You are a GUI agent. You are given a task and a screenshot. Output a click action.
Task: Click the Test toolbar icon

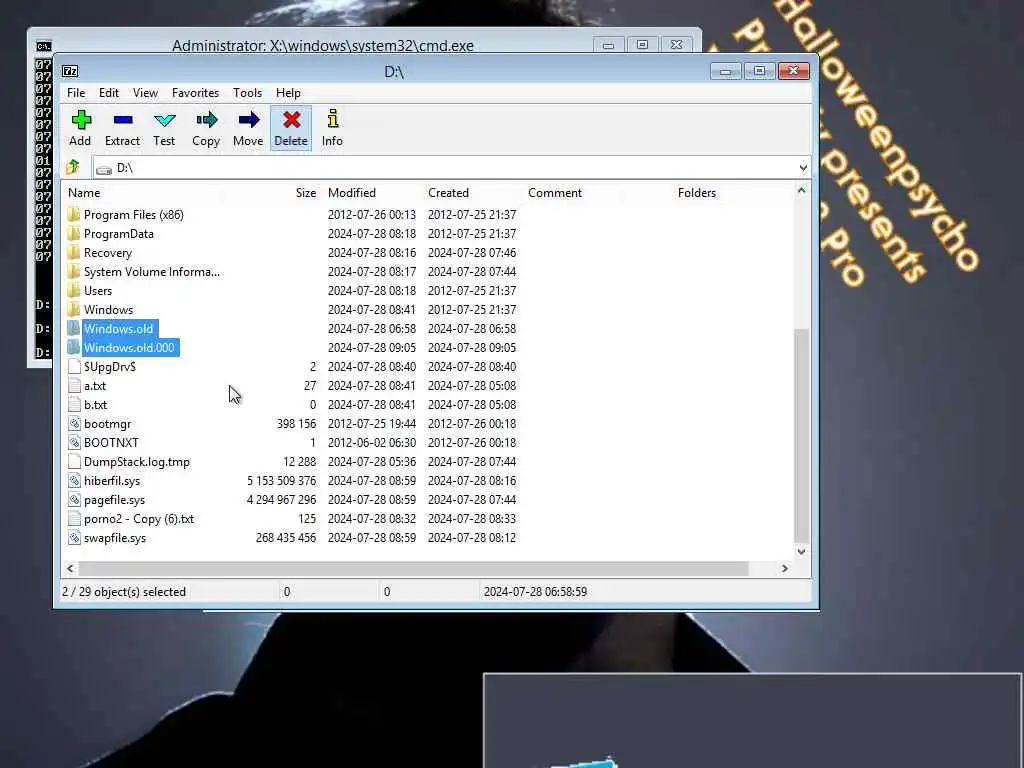164,120
